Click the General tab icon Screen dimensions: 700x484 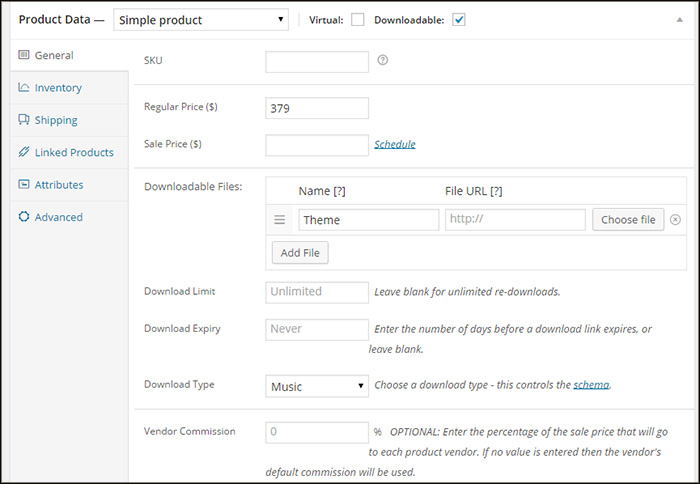(24, 55)
